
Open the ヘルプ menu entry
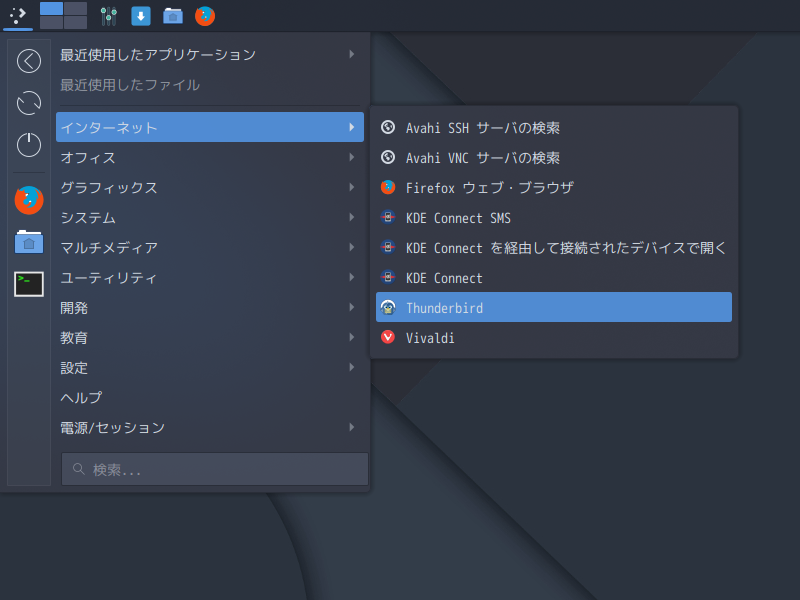(x=210, y=397)
